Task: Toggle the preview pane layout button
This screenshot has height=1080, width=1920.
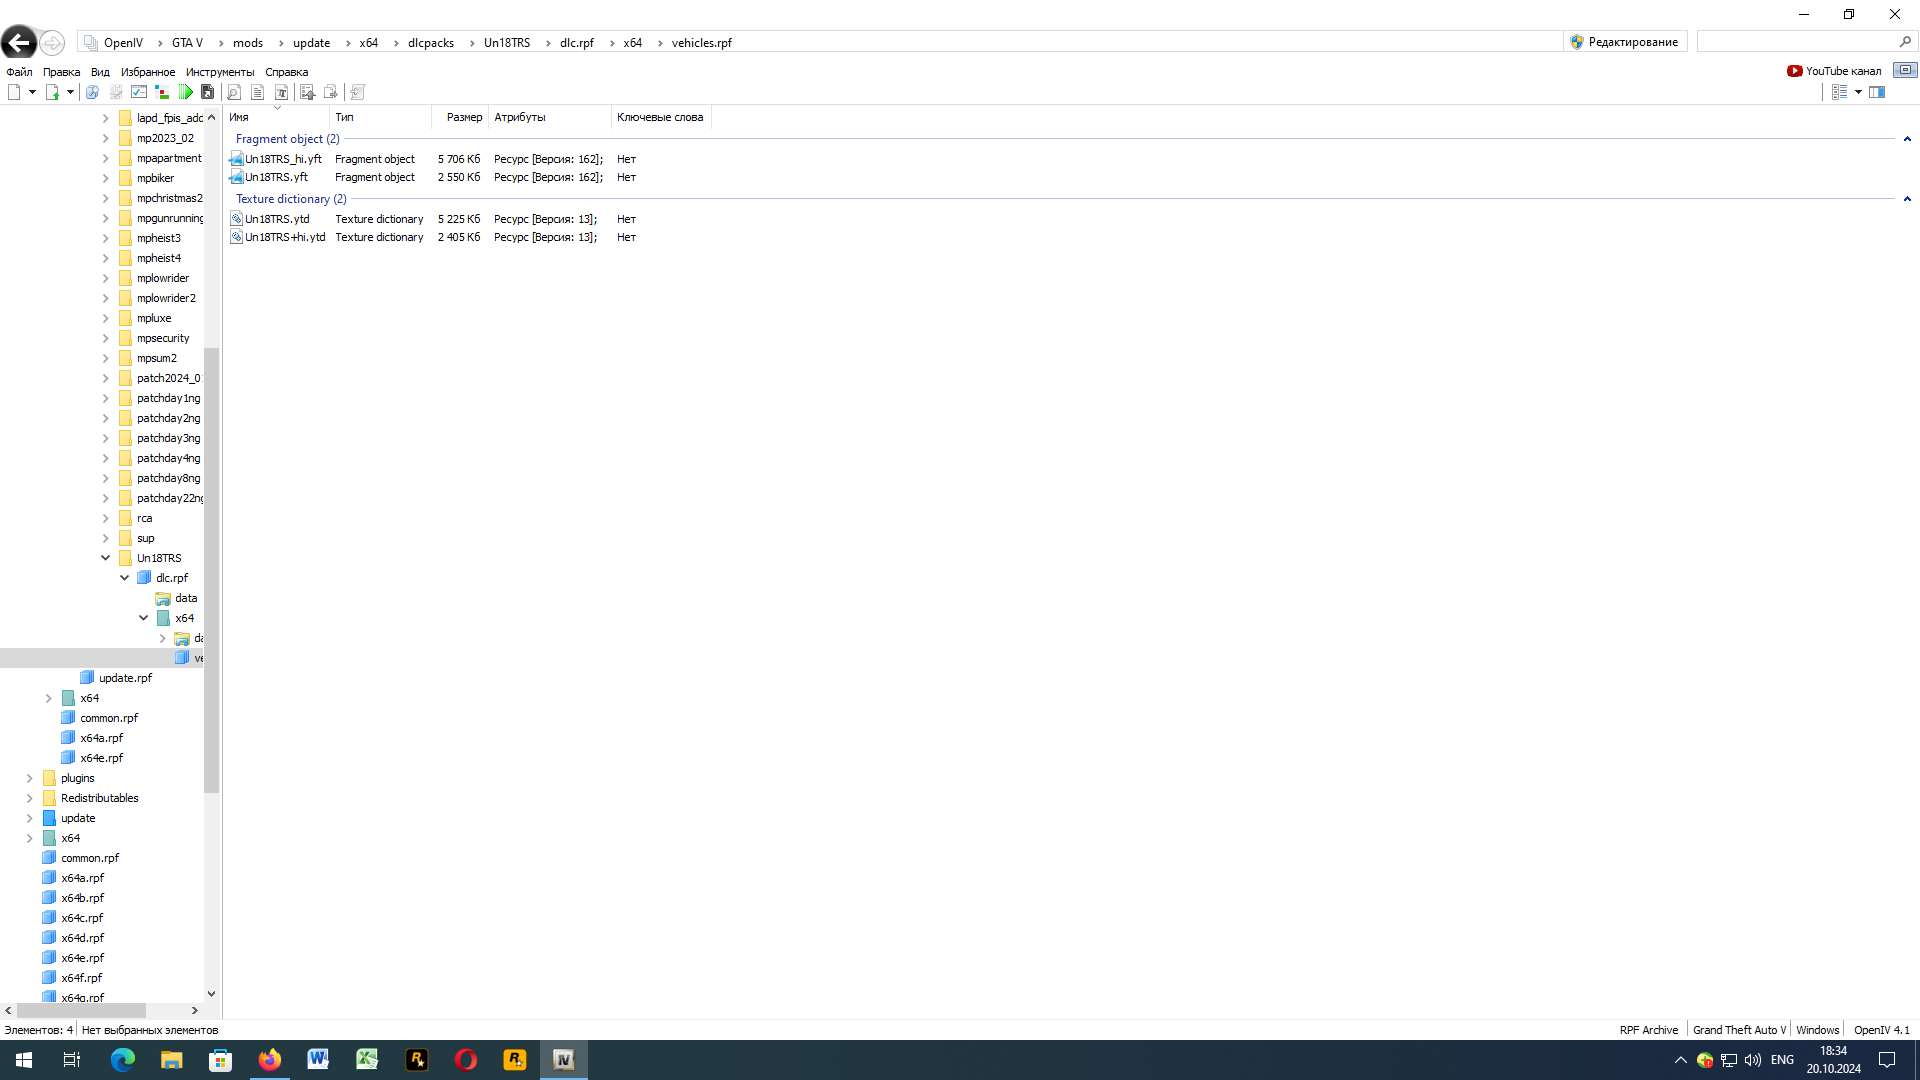Action: click(x=1877, y=92)
